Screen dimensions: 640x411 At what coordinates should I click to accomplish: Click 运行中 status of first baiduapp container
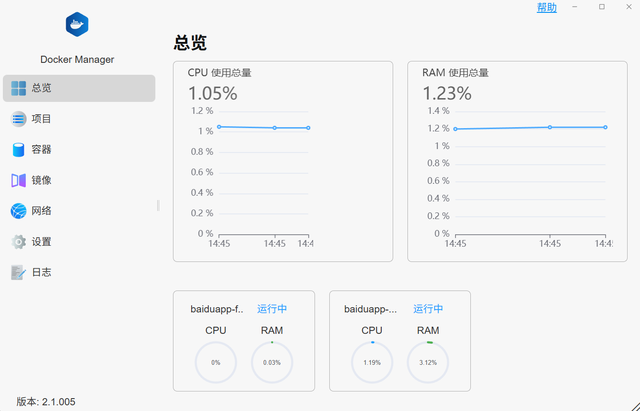(272, 309)
